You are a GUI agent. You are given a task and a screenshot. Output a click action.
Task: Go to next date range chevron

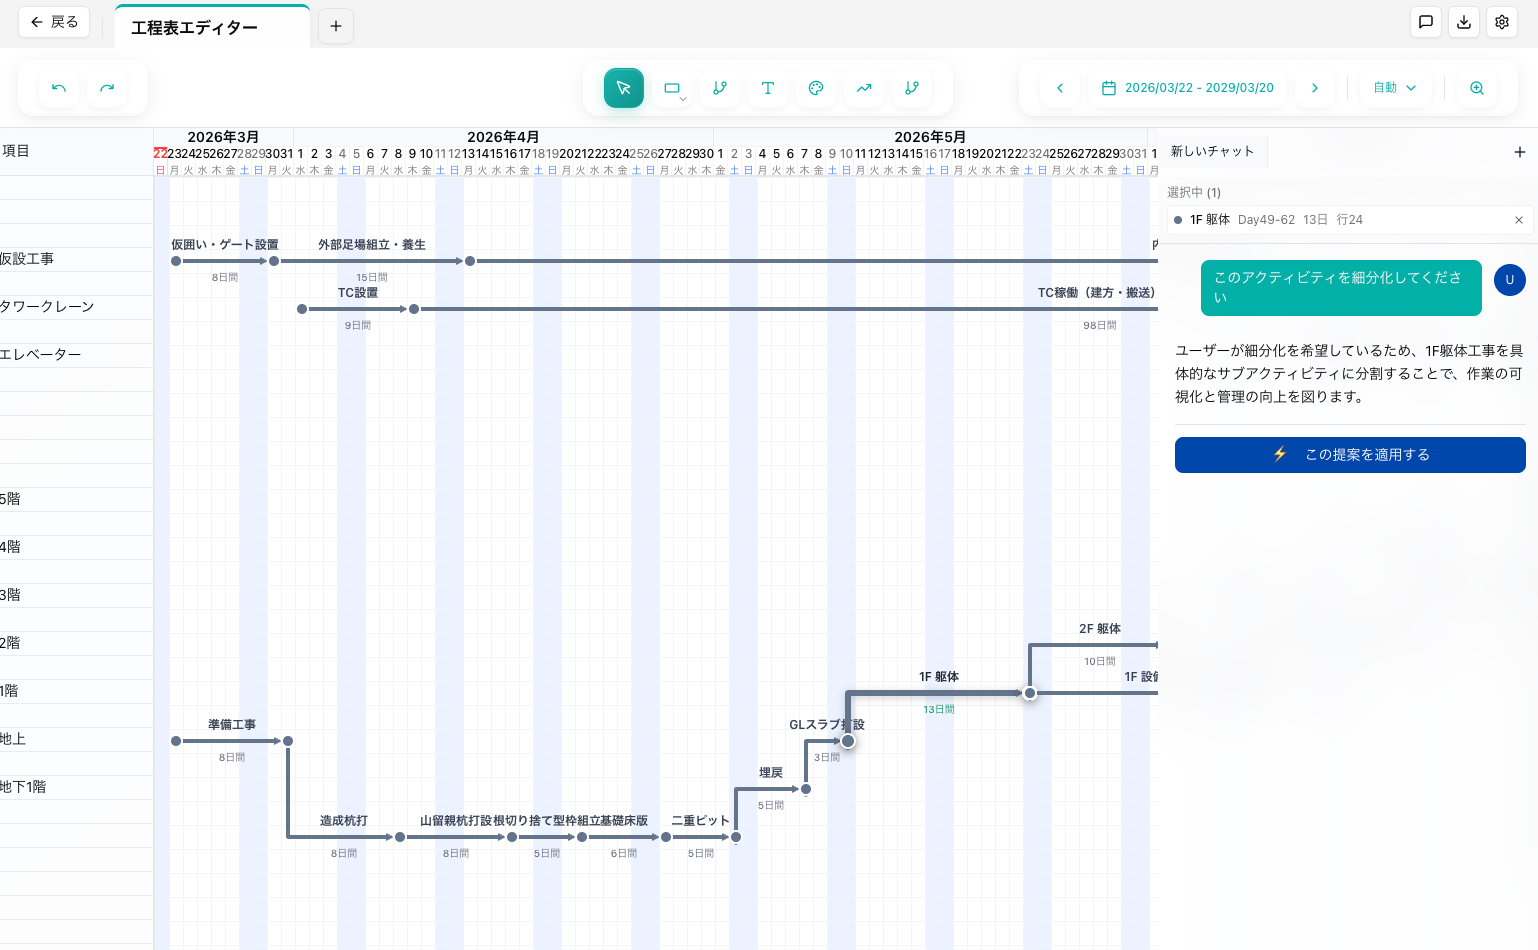[x=1315, y=88]
